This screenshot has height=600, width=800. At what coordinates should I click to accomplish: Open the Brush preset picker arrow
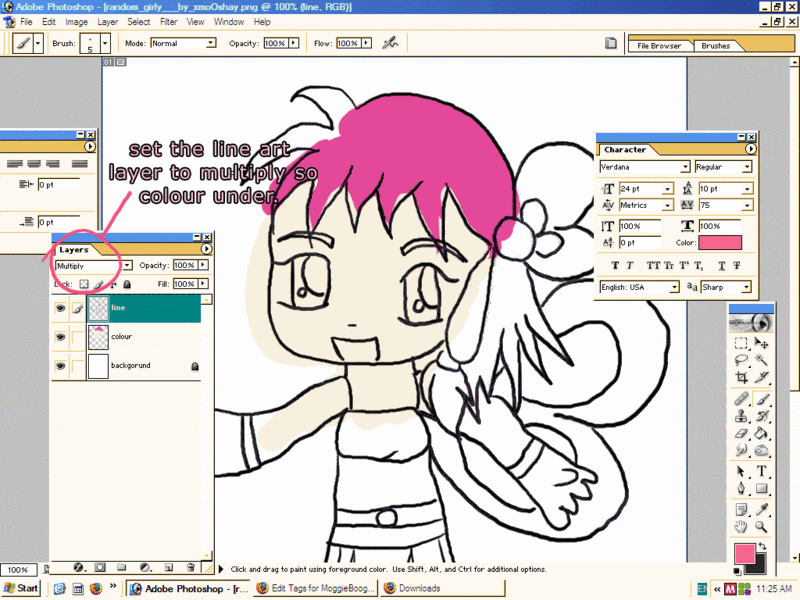[105, 43]
